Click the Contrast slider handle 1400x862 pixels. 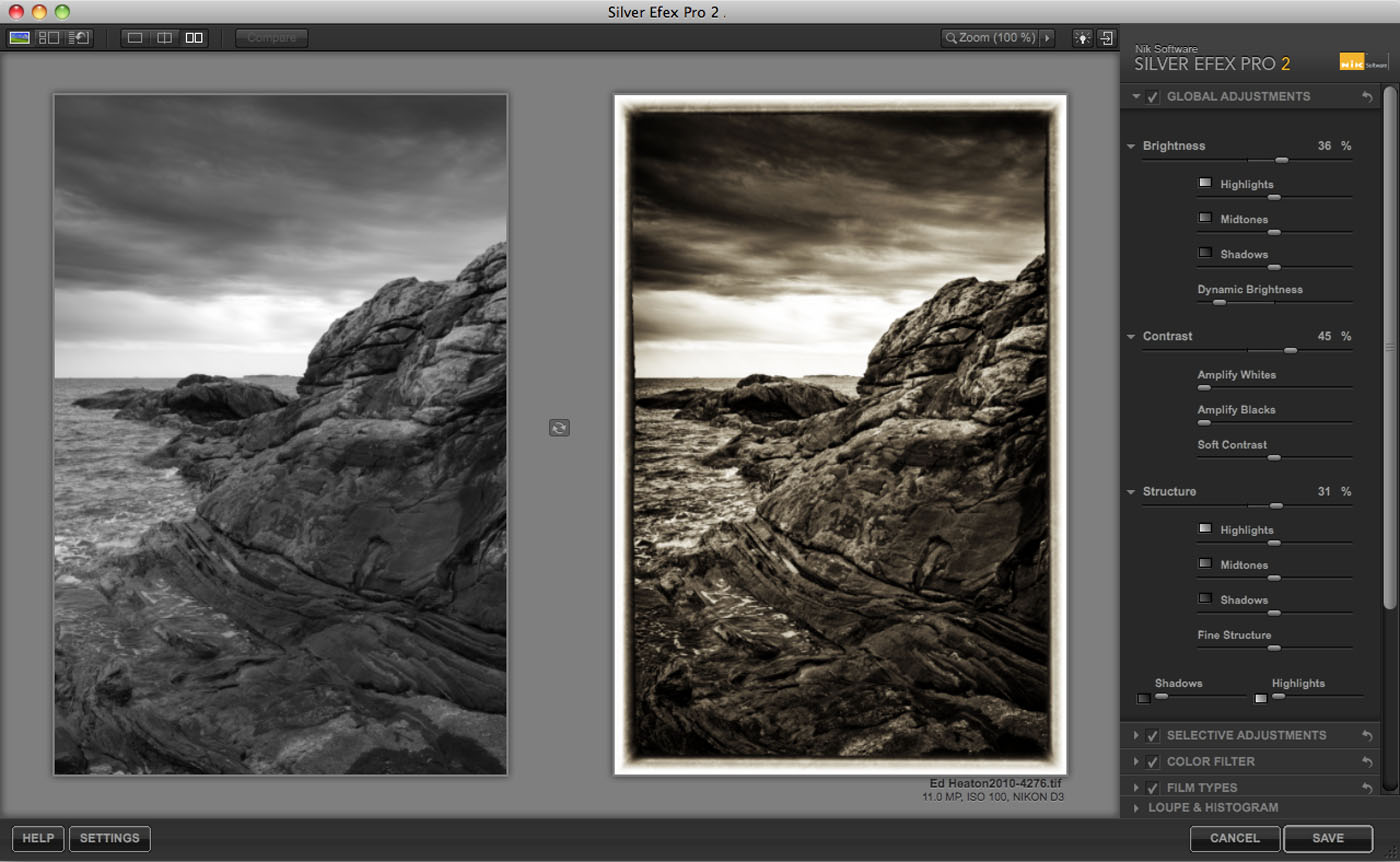(x=1290, y=350)
